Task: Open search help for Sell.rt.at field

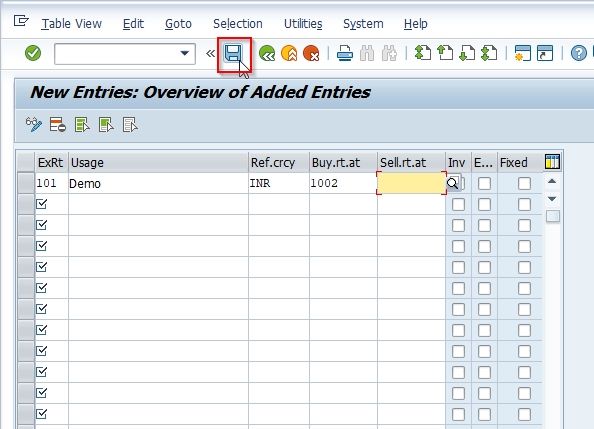Action: coord(453,183)
